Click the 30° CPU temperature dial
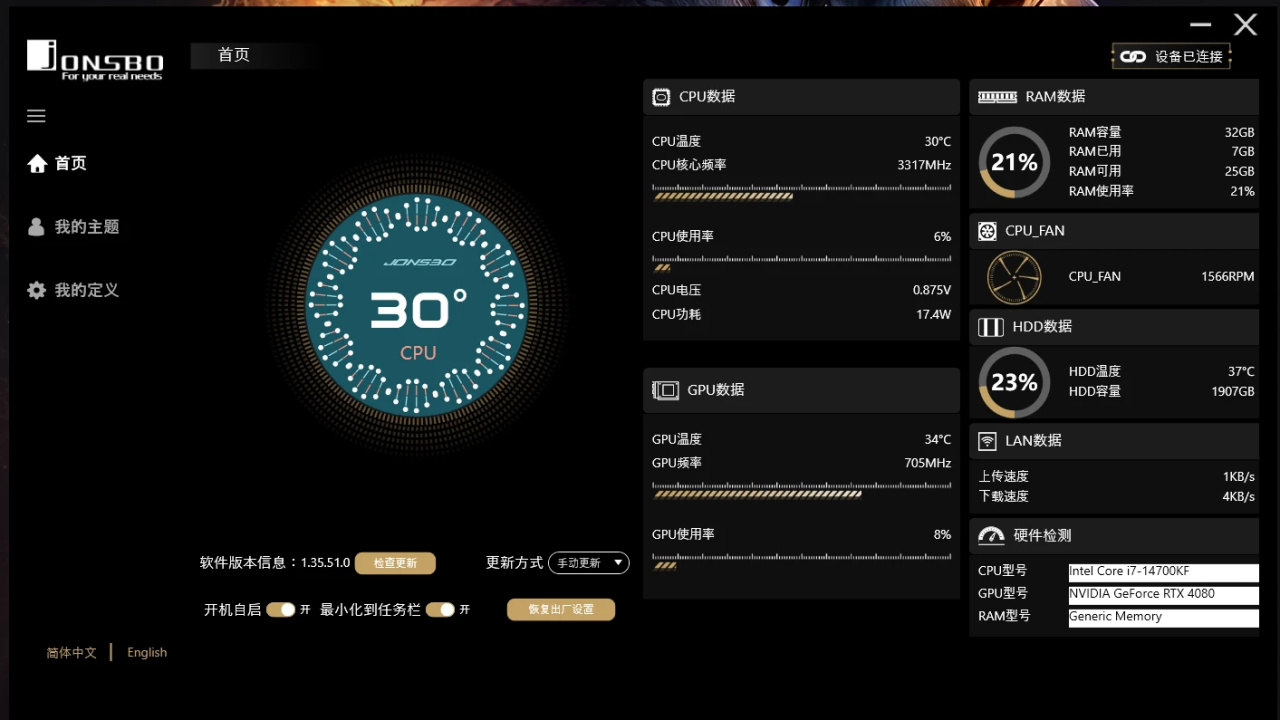Image resolution: width=1280 pixels, height=720 pixels. tap(417, 304)
